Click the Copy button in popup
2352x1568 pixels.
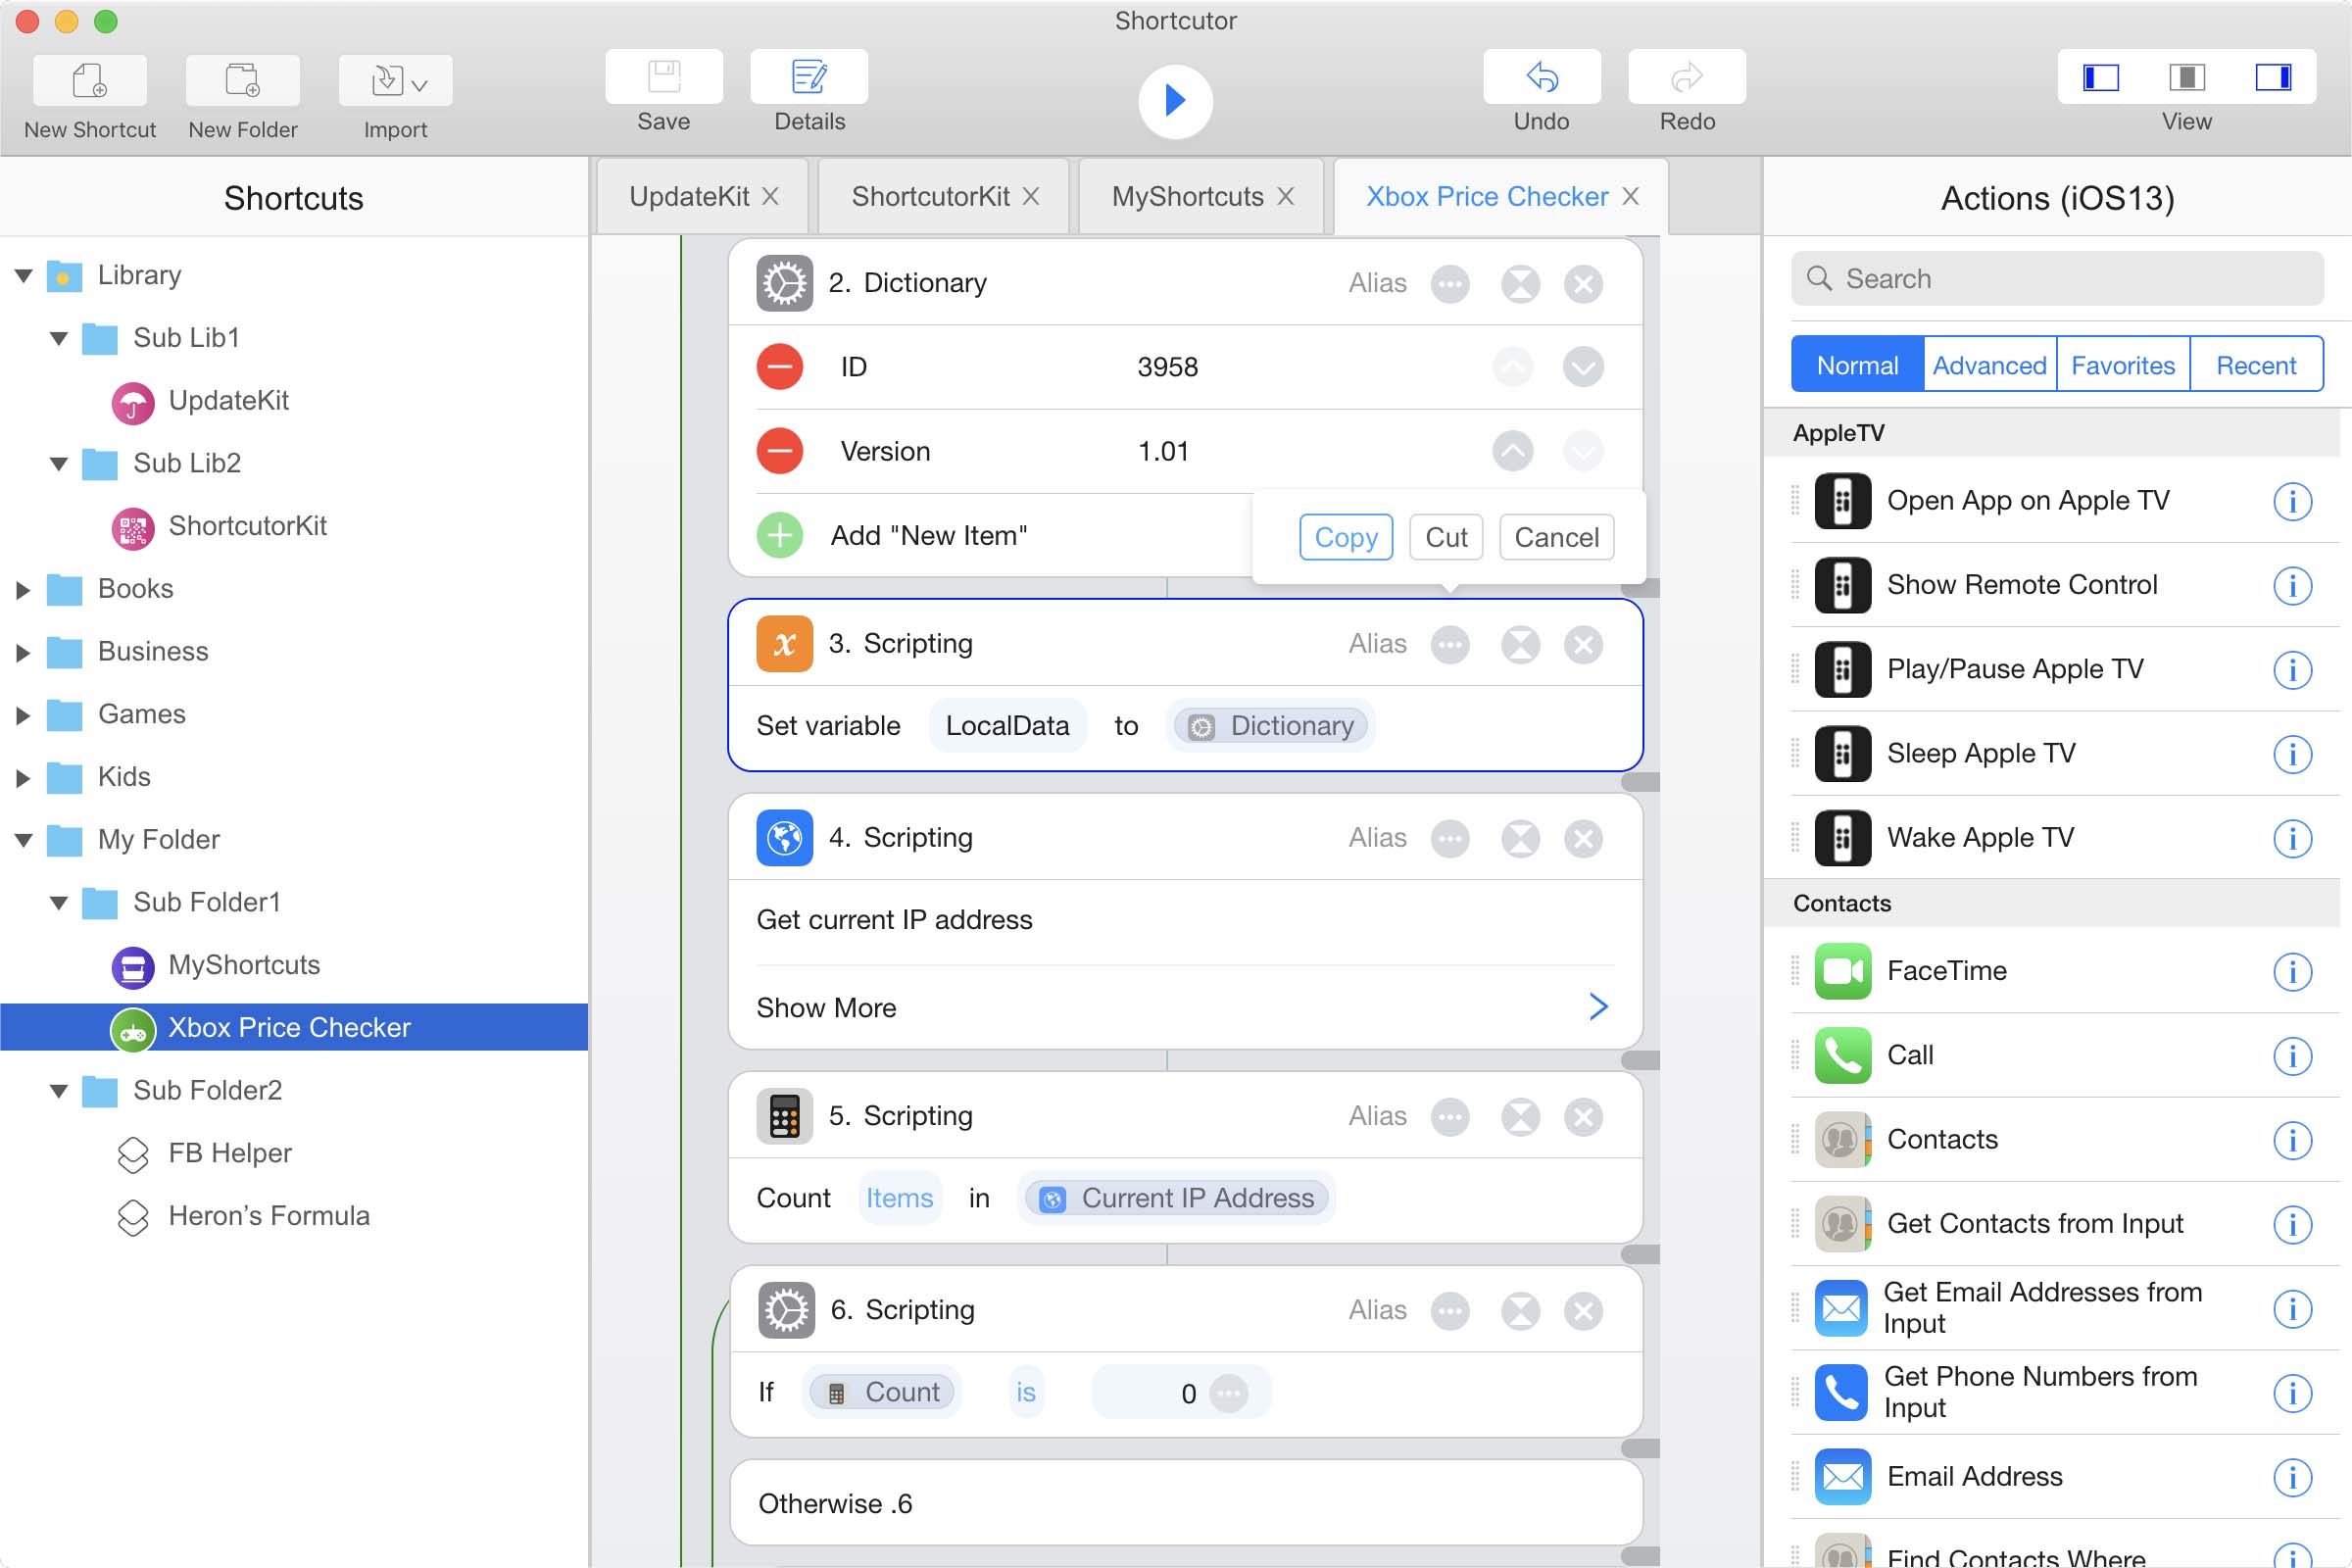click(1345, 538)
